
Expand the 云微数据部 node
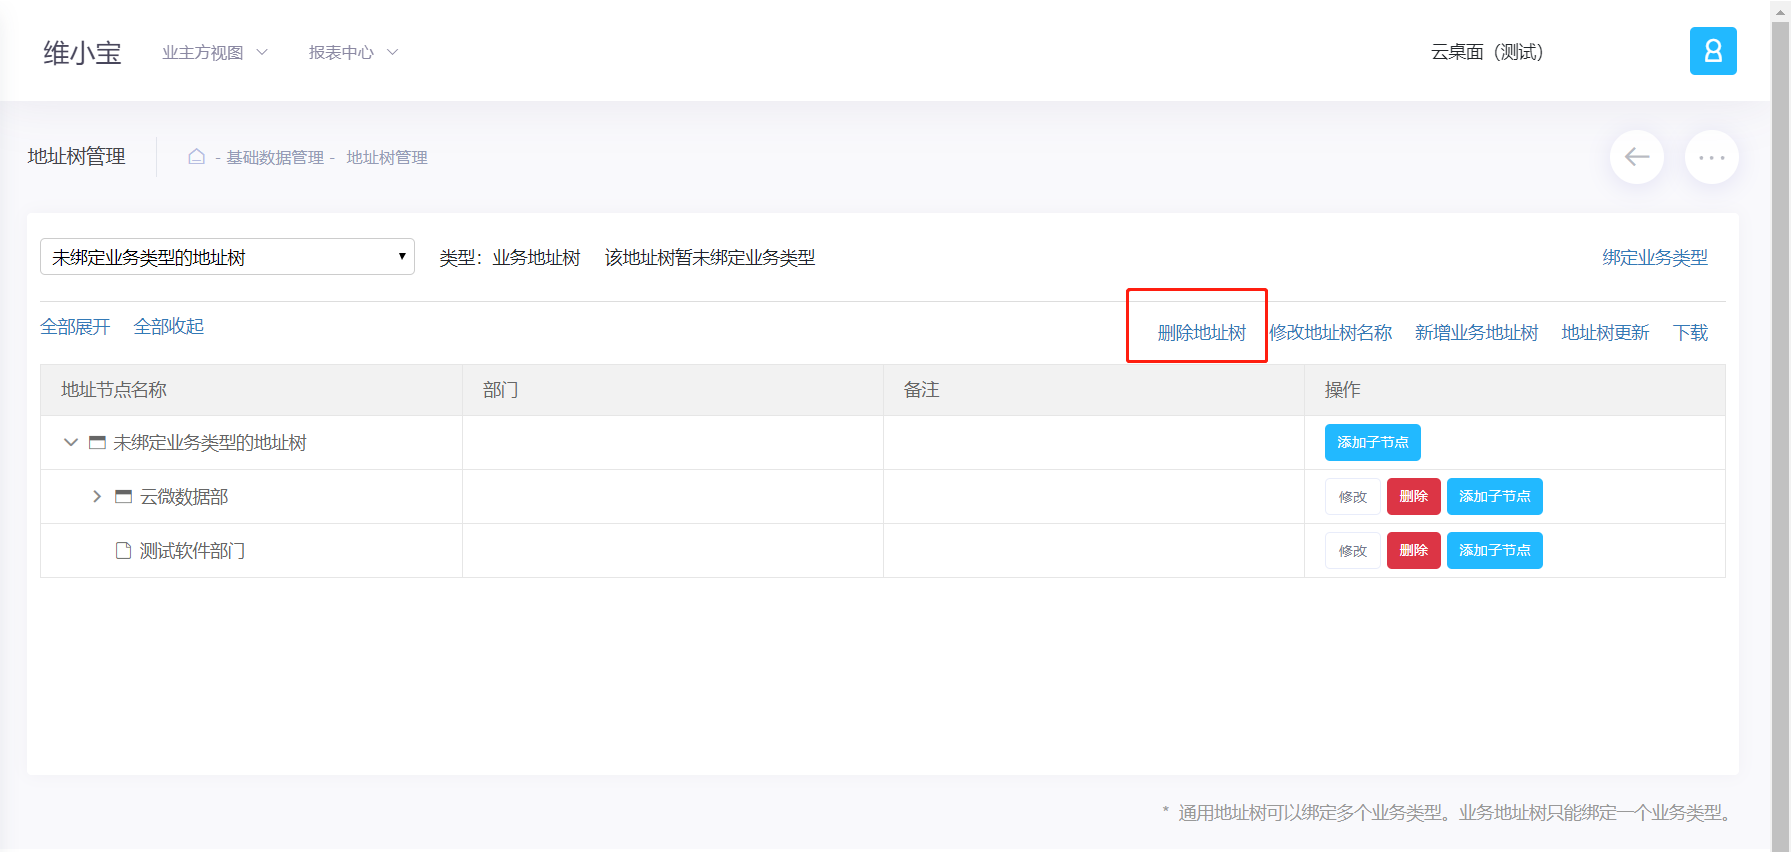click(97, 496)
